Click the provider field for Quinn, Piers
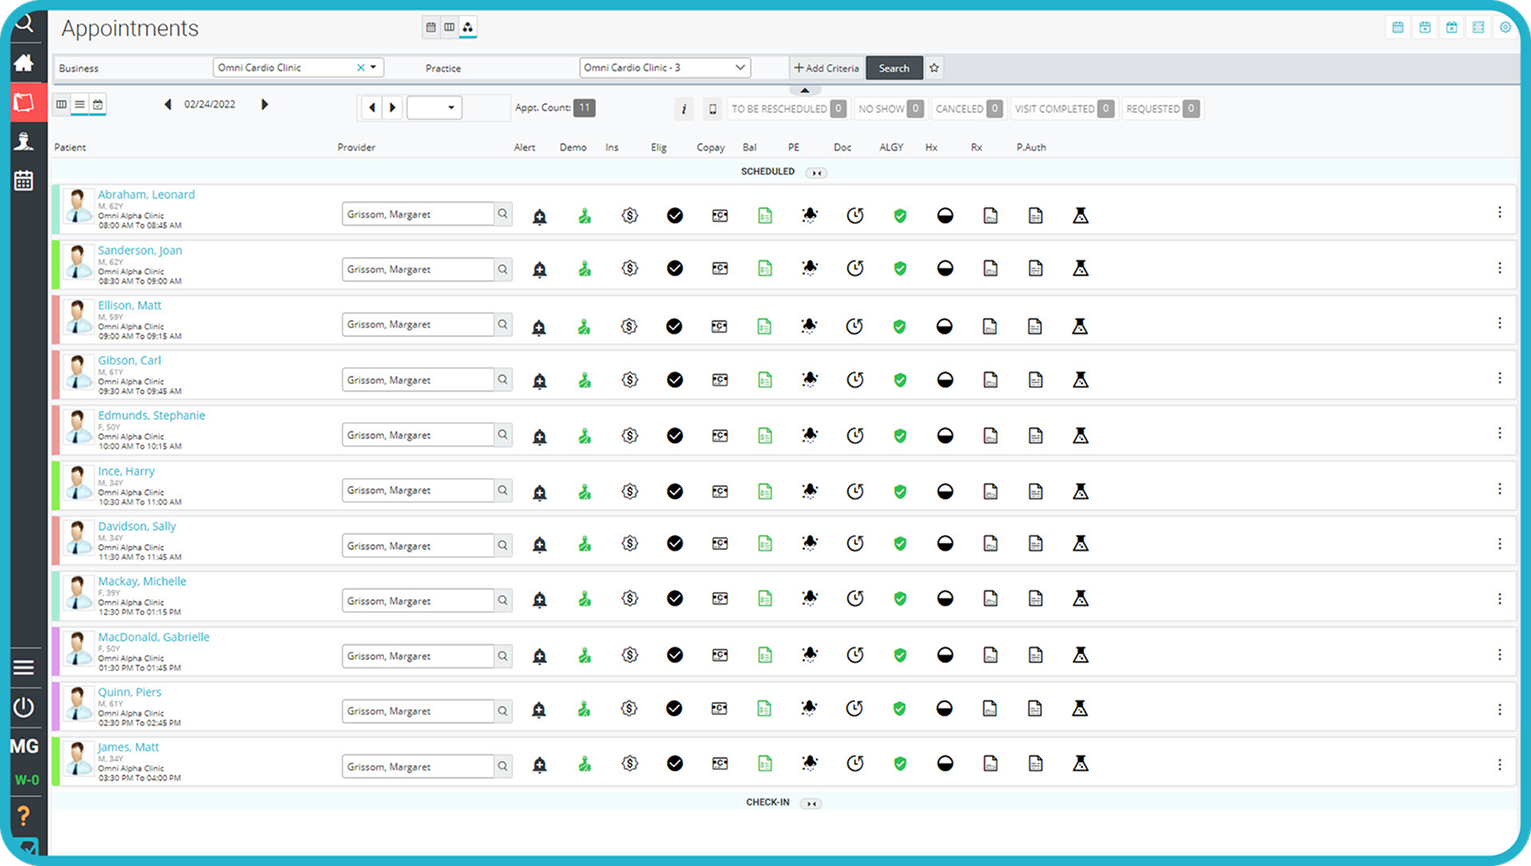The height and width of the screenshot is (866, 1531). pos(418,711)
